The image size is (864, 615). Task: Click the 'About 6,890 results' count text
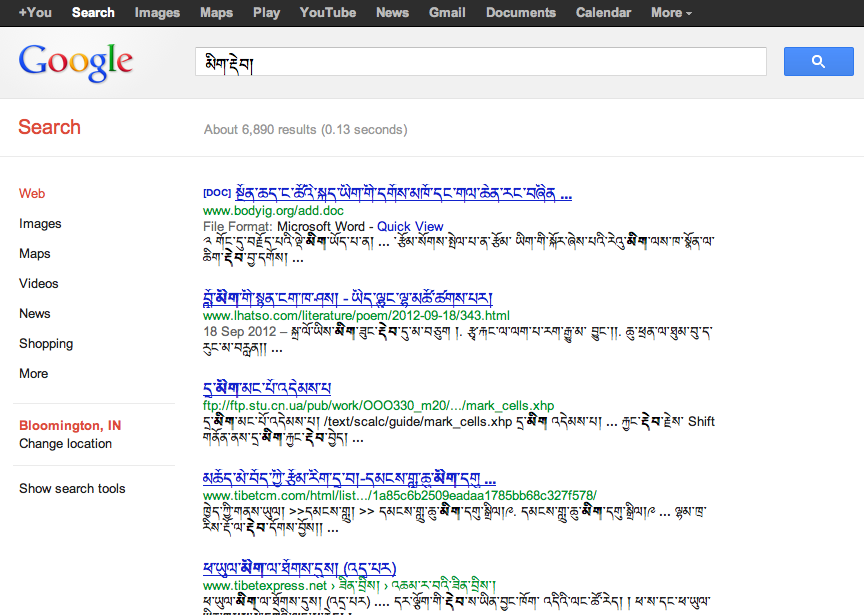306,130
